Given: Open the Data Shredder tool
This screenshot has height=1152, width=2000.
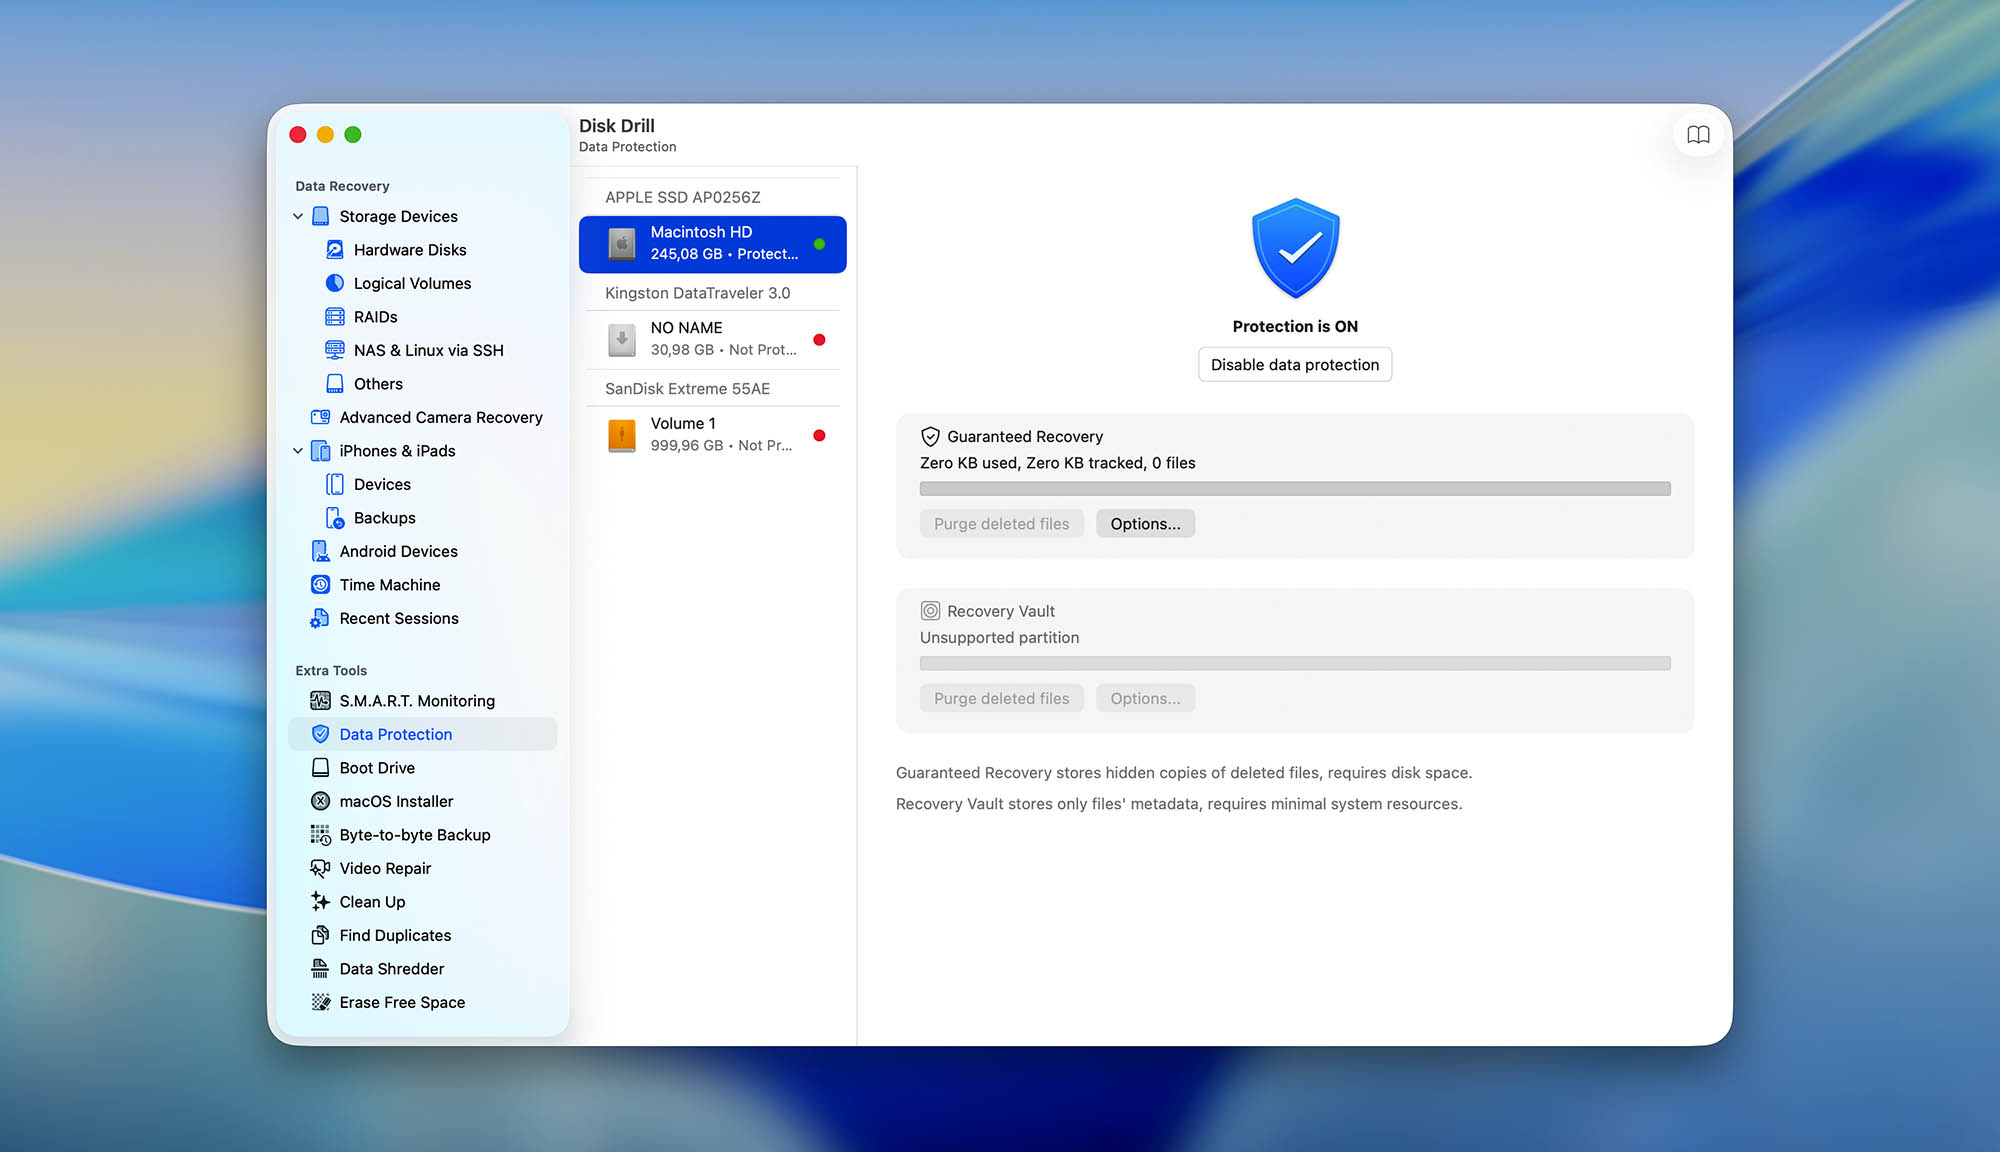Looking at the screenshot, I should (x=391, y=968).
